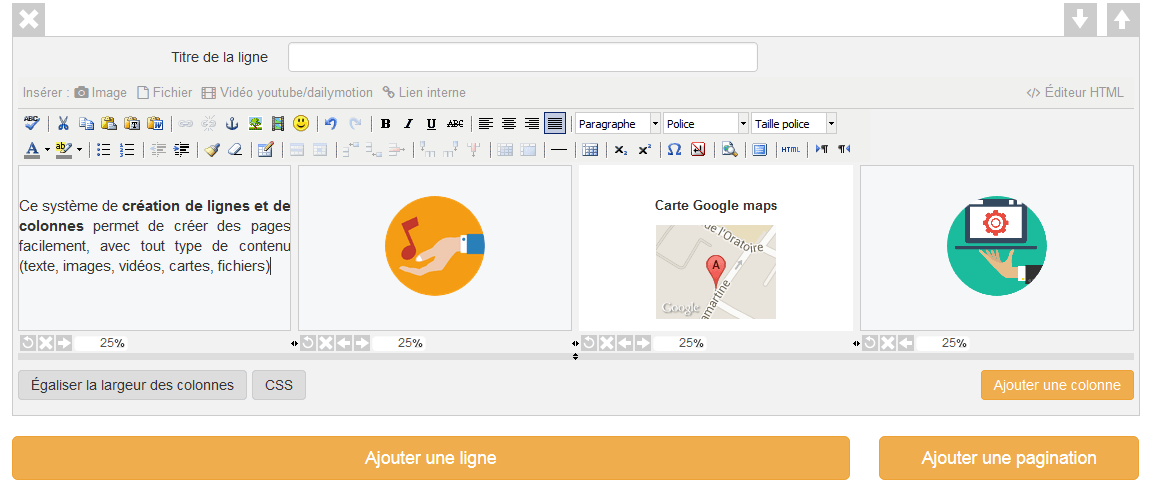Click the Ajouter une colonne button

(x=1057, y=386)
